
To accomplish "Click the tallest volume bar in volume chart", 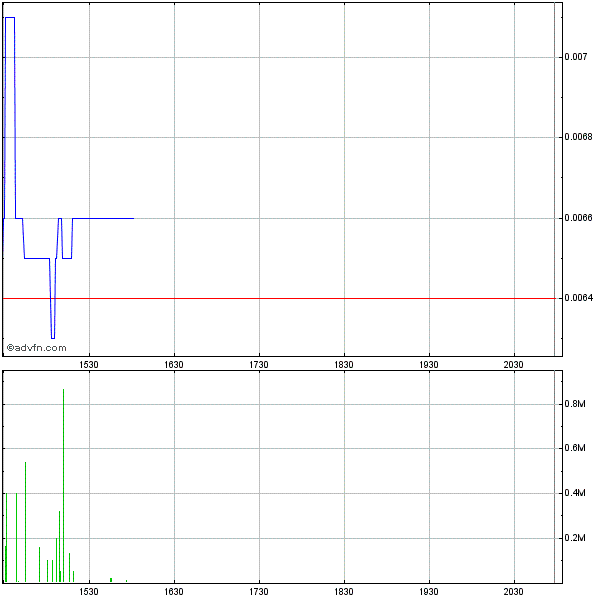I will click(63, 480).
